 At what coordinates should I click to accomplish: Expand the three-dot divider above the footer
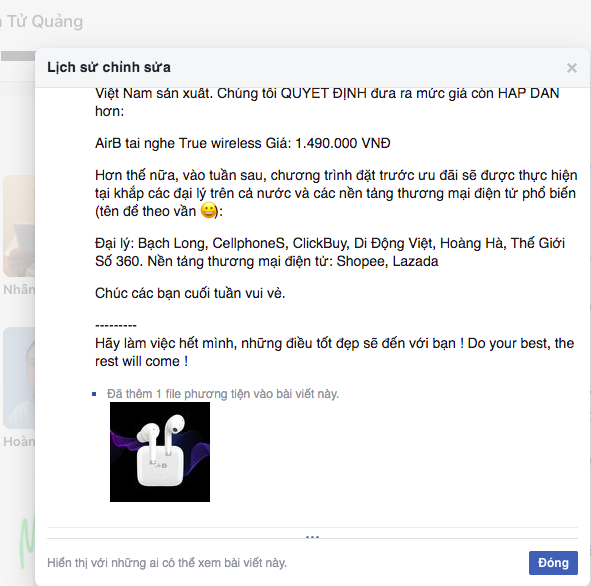tap(312, 537)
